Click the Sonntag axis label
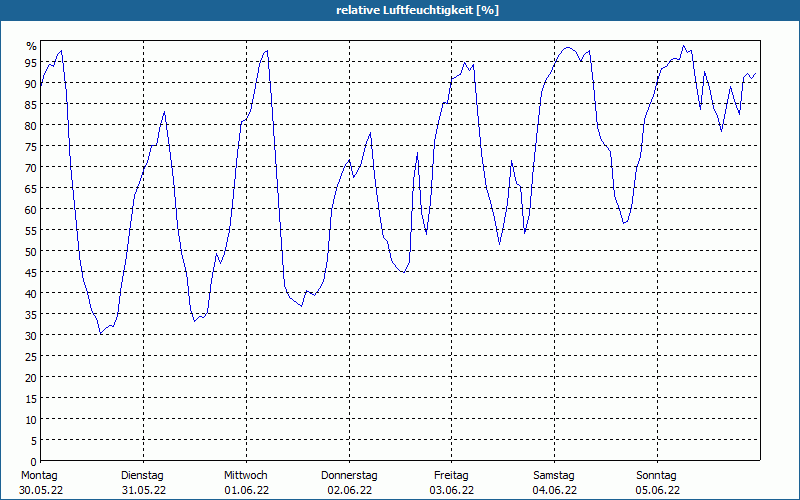Image resolution: width=800 pixels, height=500 pixels. pos(656,475)
